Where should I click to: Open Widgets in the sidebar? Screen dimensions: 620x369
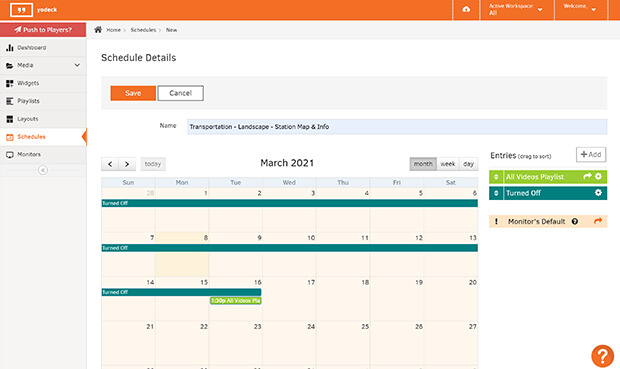pos(43,83)
